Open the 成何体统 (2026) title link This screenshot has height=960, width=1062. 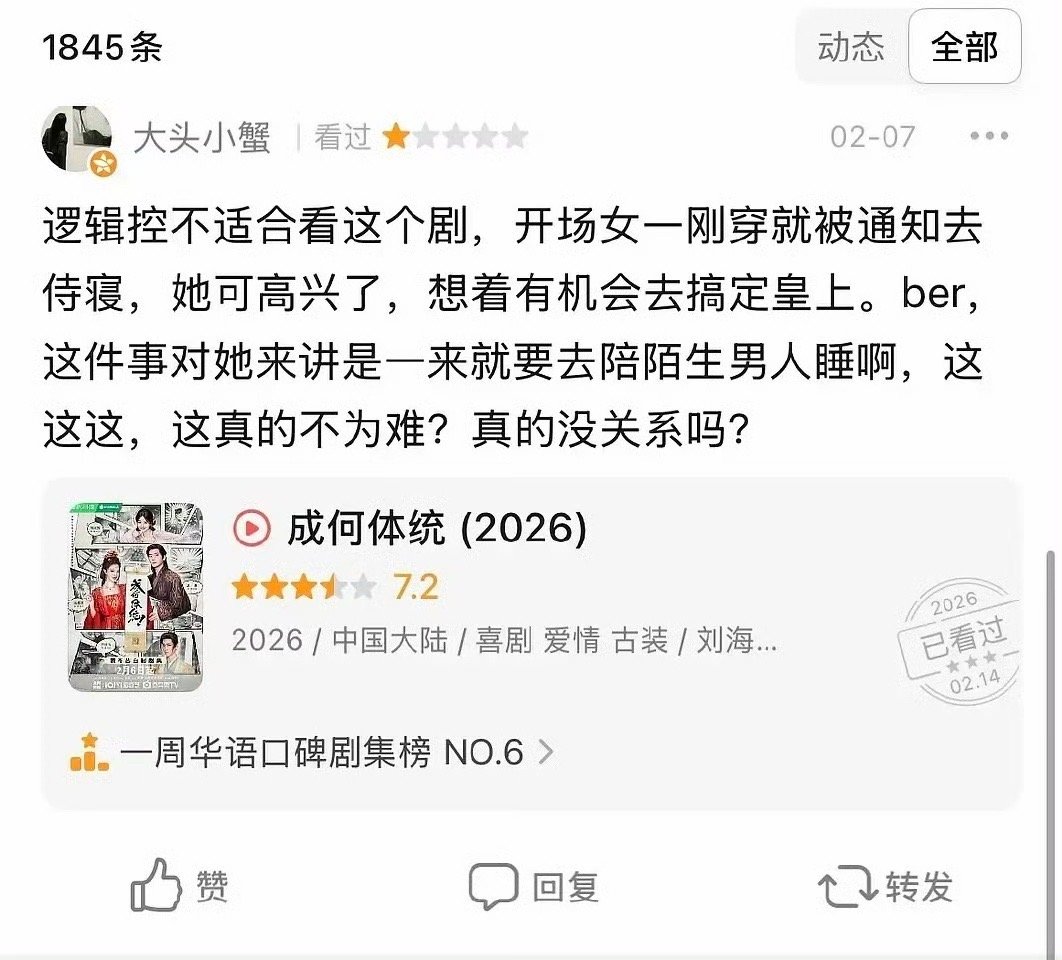pyautogui.click(x=437, y=528)
